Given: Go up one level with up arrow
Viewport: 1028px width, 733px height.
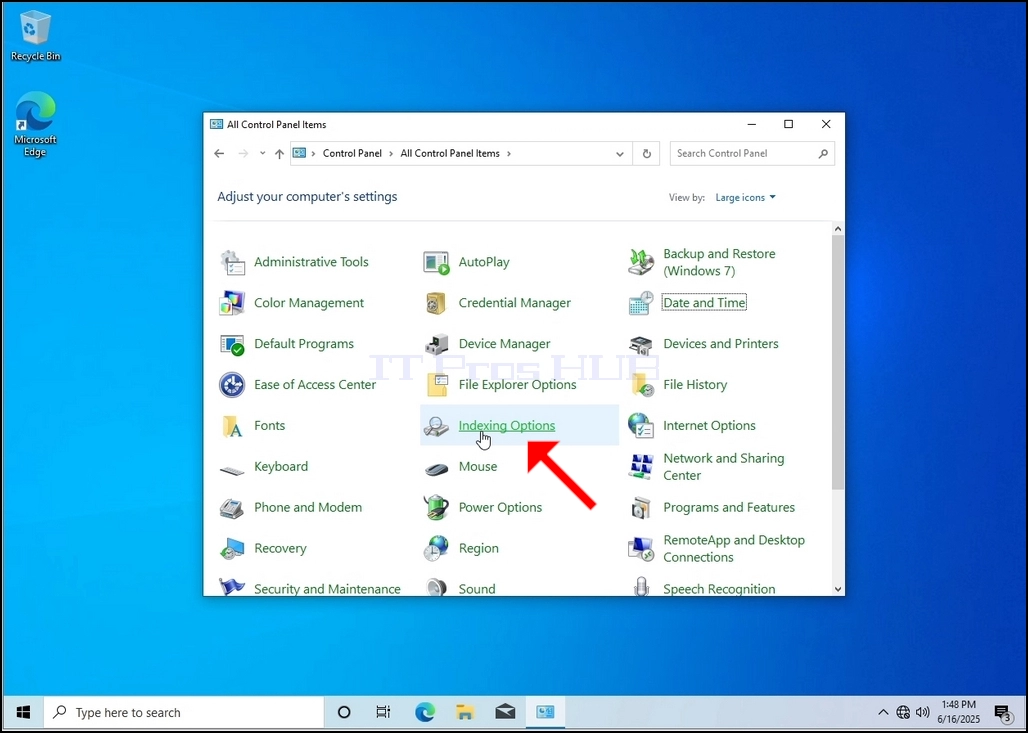Looking at the screenshot, I should pos(279,153).
